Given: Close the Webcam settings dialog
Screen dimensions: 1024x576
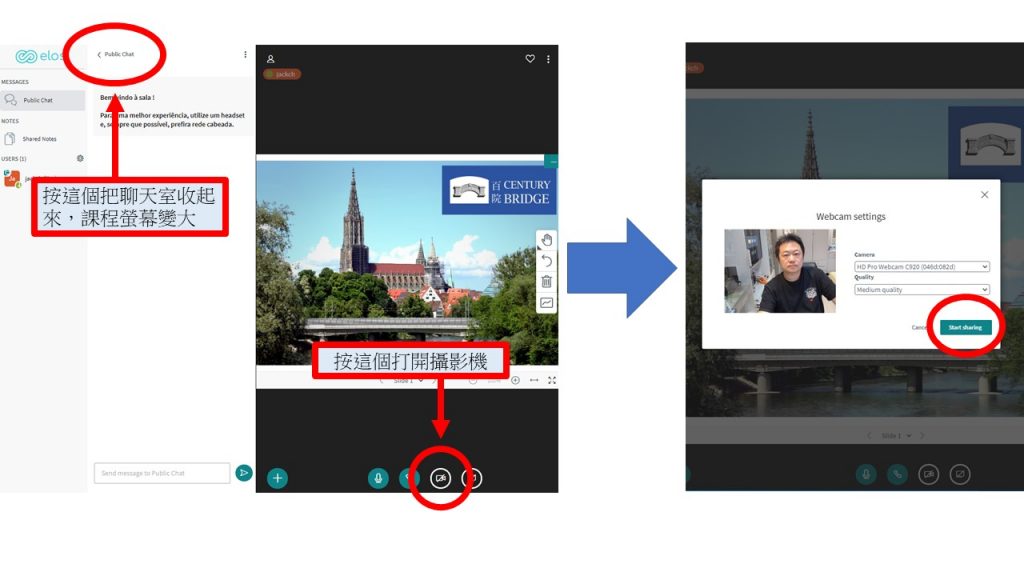Looking at the screenshot, I should pos(984,195).
